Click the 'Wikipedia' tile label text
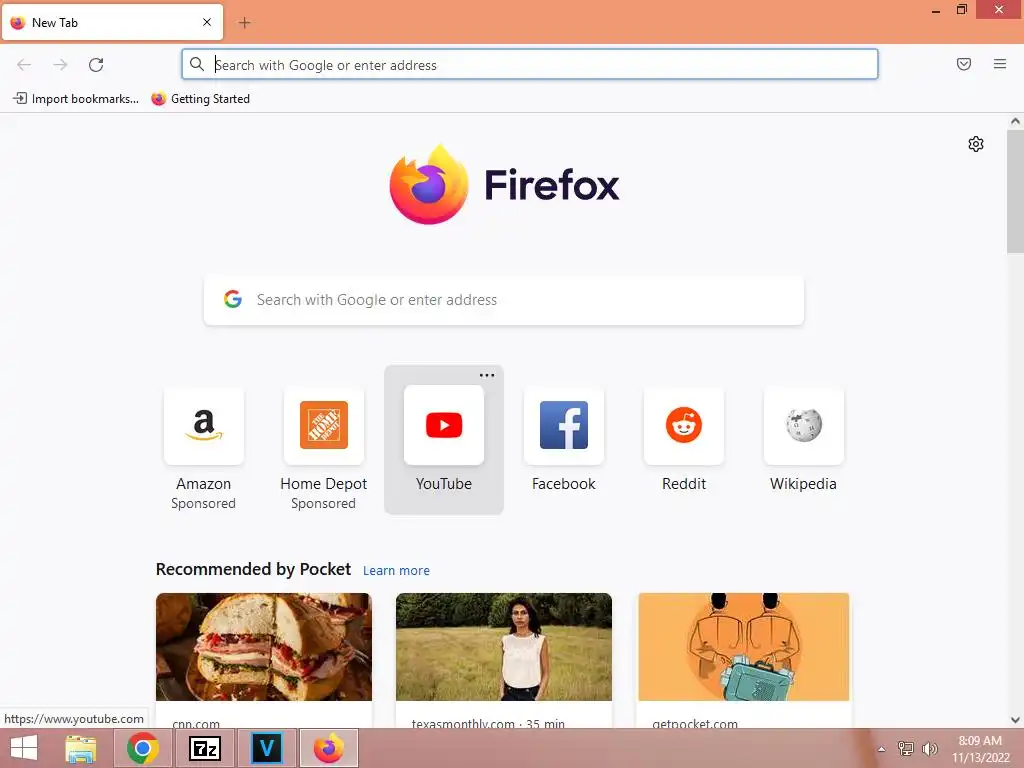Viewport: 1024px width, 768px height. (803, 484)
